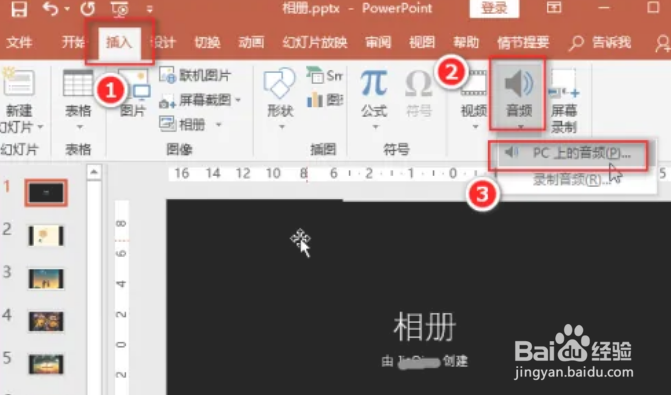Screen dimensions: 671x395
Task: Expand the 屏幕截图 dropdown arrow
Action: [238, 100]
